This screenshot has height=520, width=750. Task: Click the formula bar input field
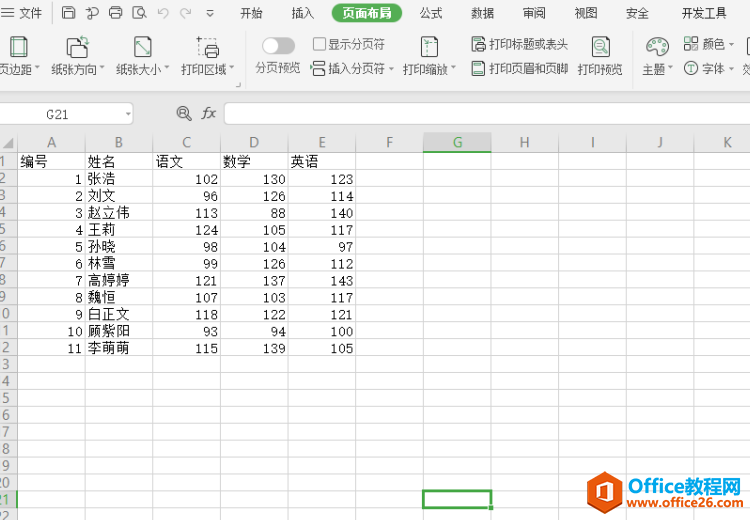(480, 114)
